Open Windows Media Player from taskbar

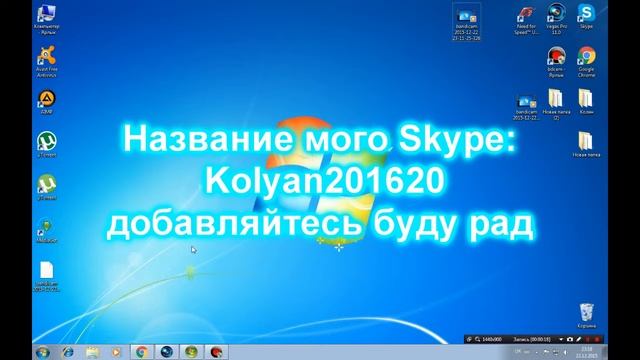click(x=117, y=352)
